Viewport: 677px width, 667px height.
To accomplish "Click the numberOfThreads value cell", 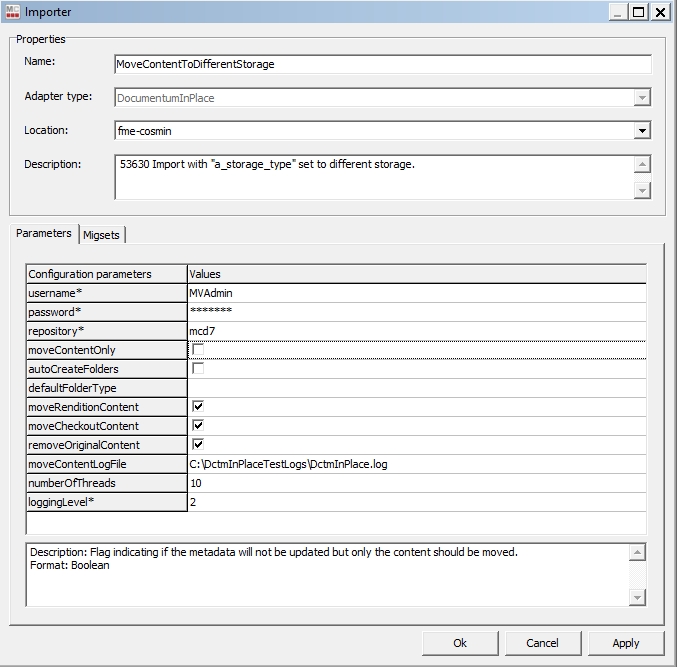I will (x=416, y=483).
